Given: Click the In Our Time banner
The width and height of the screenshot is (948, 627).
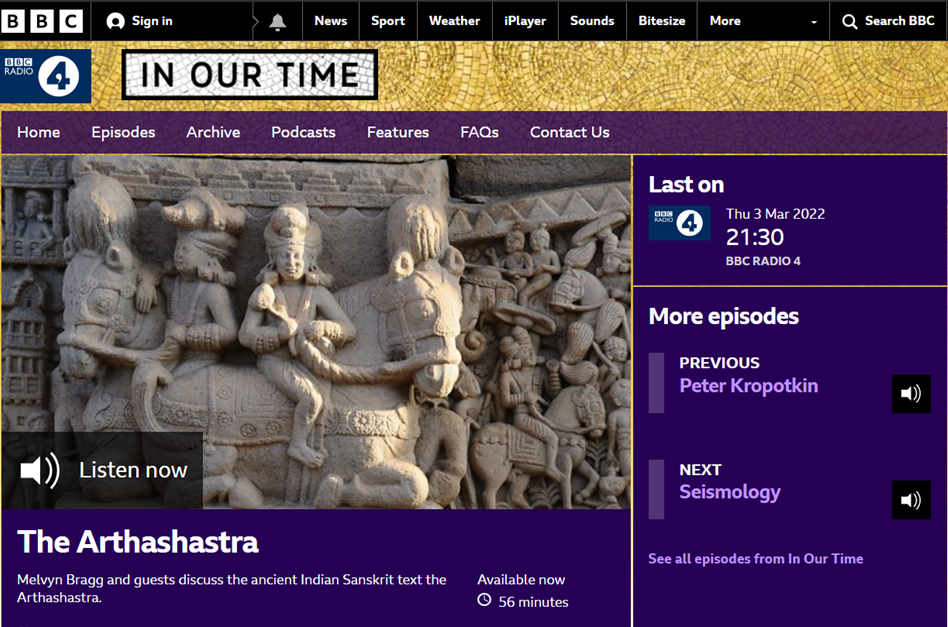Looking at the screenshot, I should [x=249, y=74].
